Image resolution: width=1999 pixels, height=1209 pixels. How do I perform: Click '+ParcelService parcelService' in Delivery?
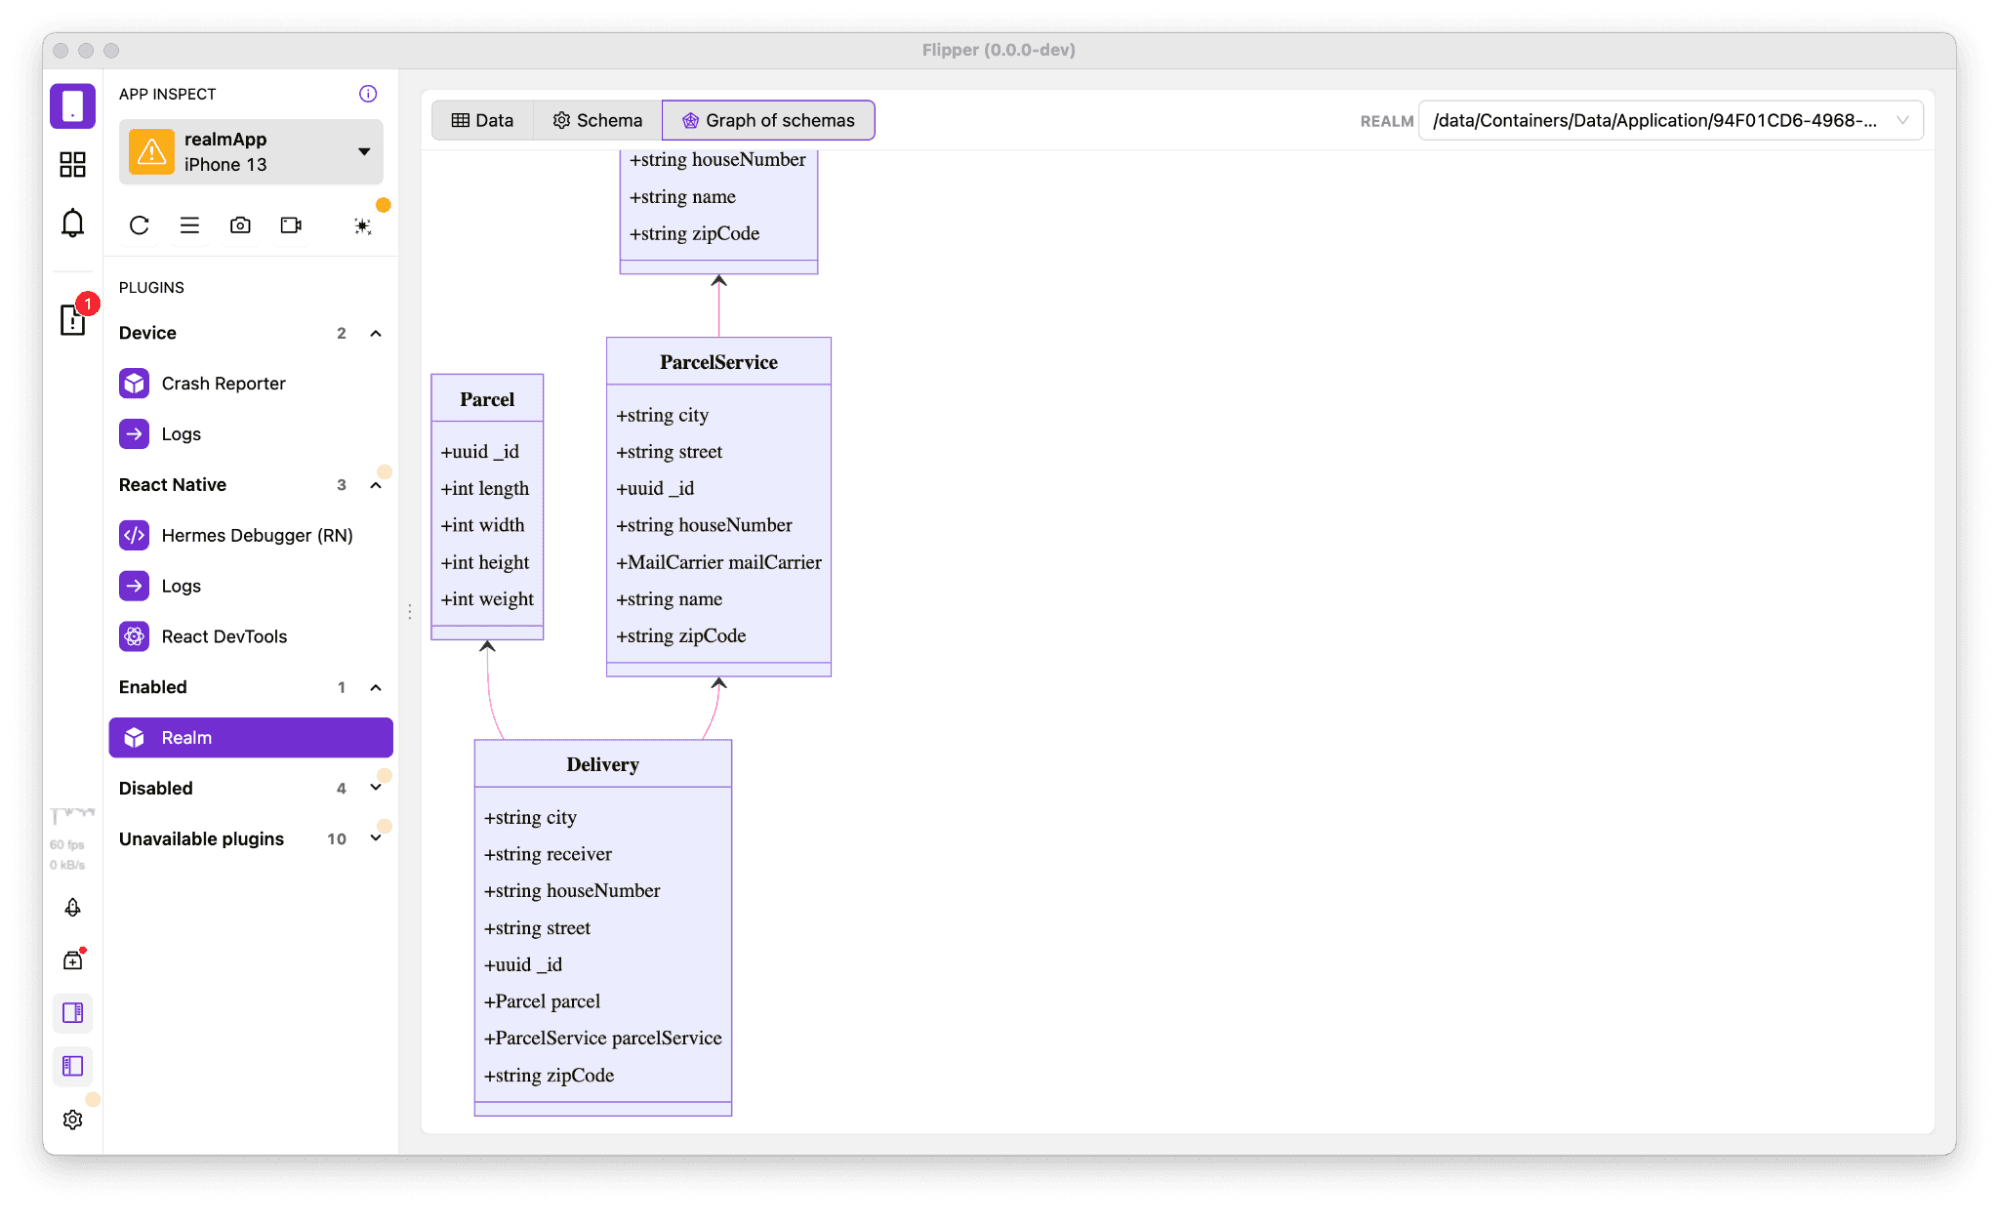602,1038
